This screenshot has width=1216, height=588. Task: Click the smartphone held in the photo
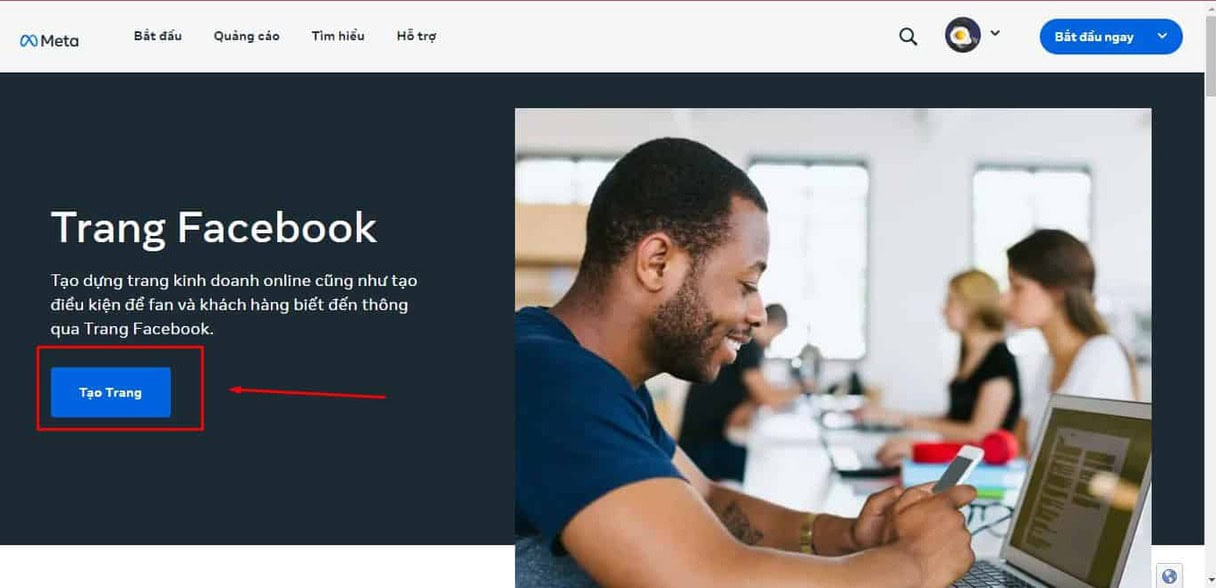[x=958, y=468]
